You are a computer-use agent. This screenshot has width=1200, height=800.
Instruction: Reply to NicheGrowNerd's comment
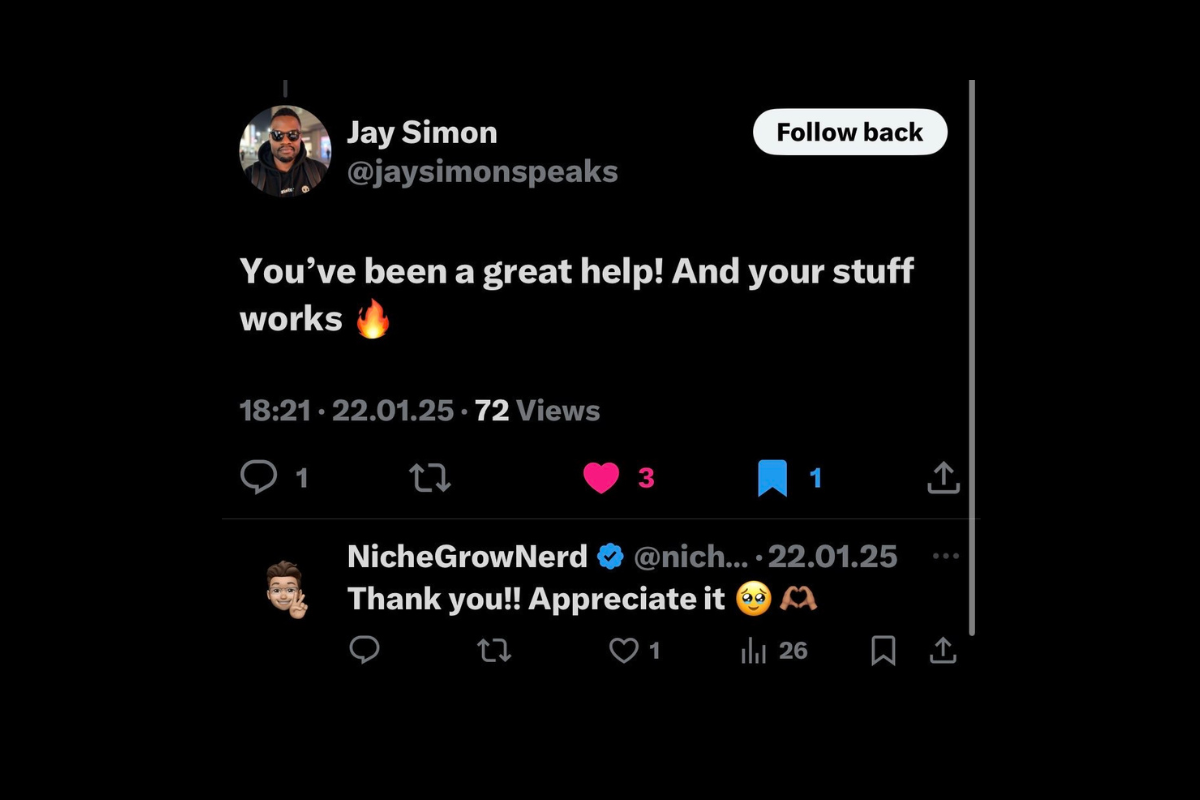pyautogui.click(x=364, y=651)
